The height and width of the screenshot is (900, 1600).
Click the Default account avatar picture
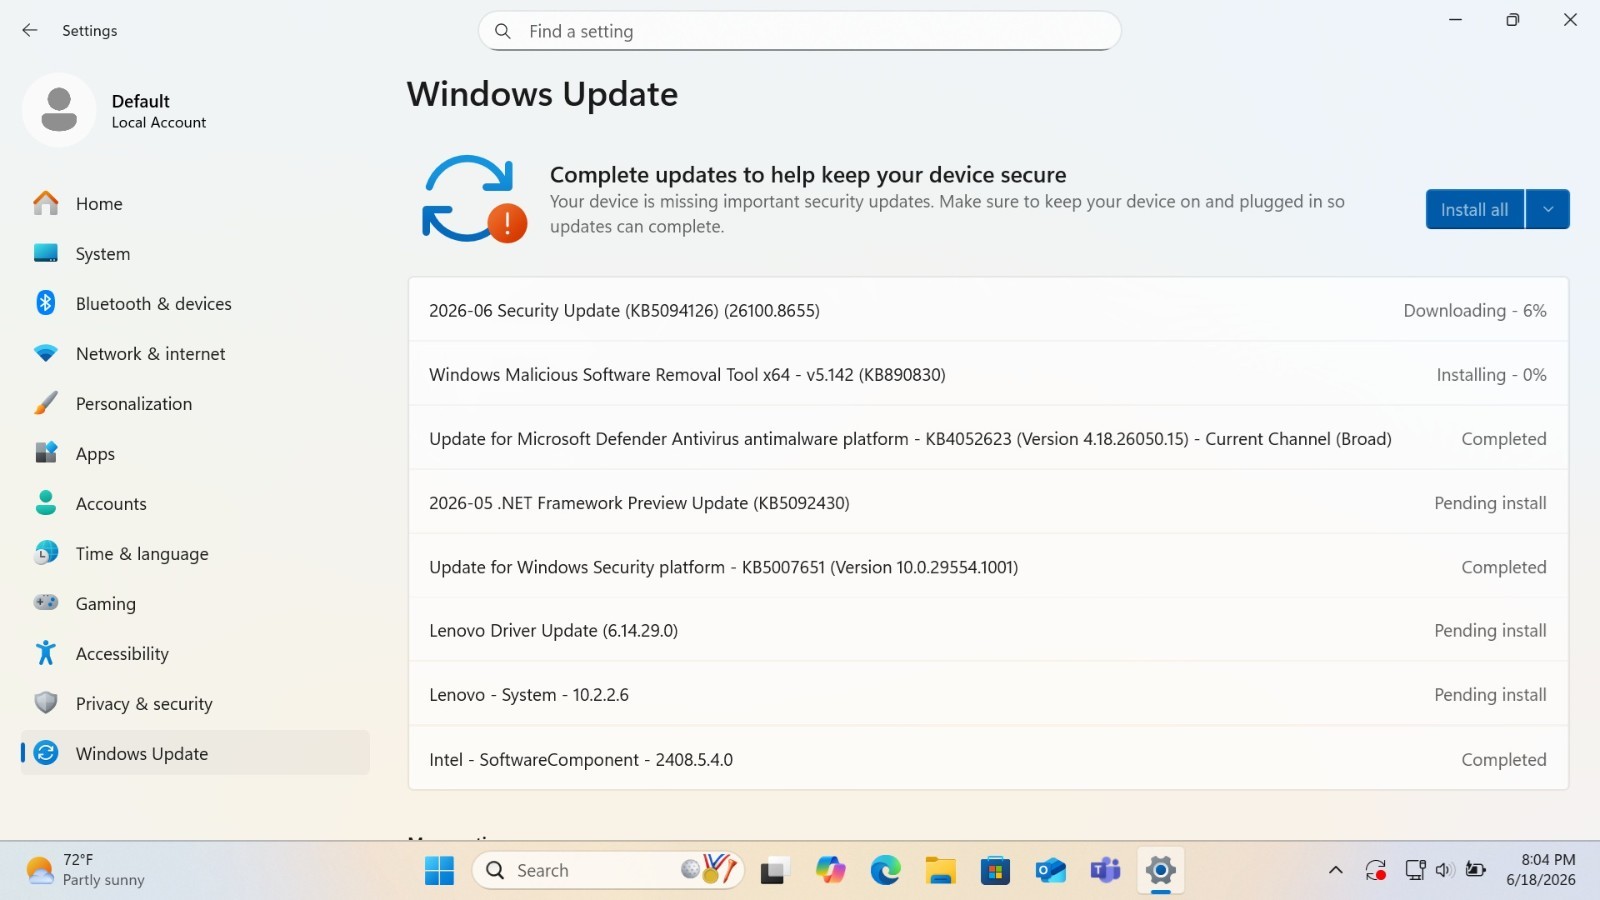coord(59,110)
